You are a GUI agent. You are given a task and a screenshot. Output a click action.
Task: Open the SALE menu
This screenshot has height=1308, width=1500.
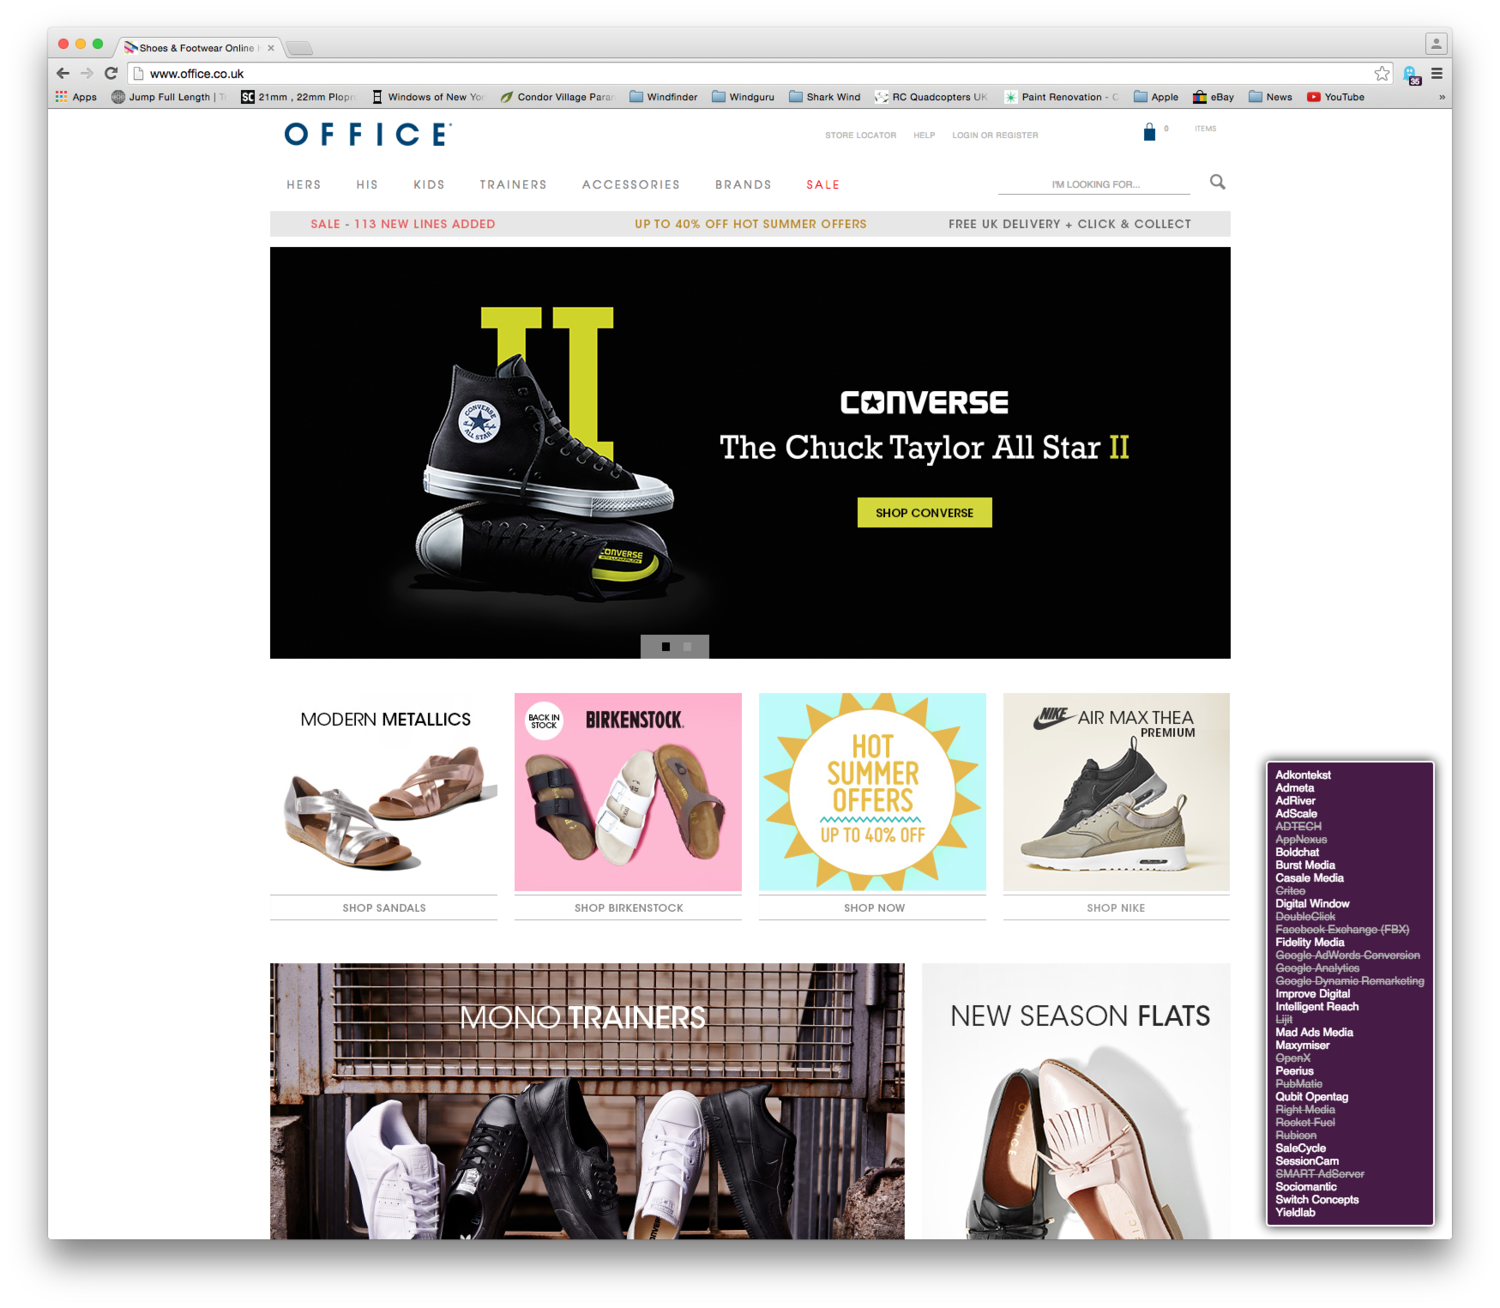tap(823, 185)
